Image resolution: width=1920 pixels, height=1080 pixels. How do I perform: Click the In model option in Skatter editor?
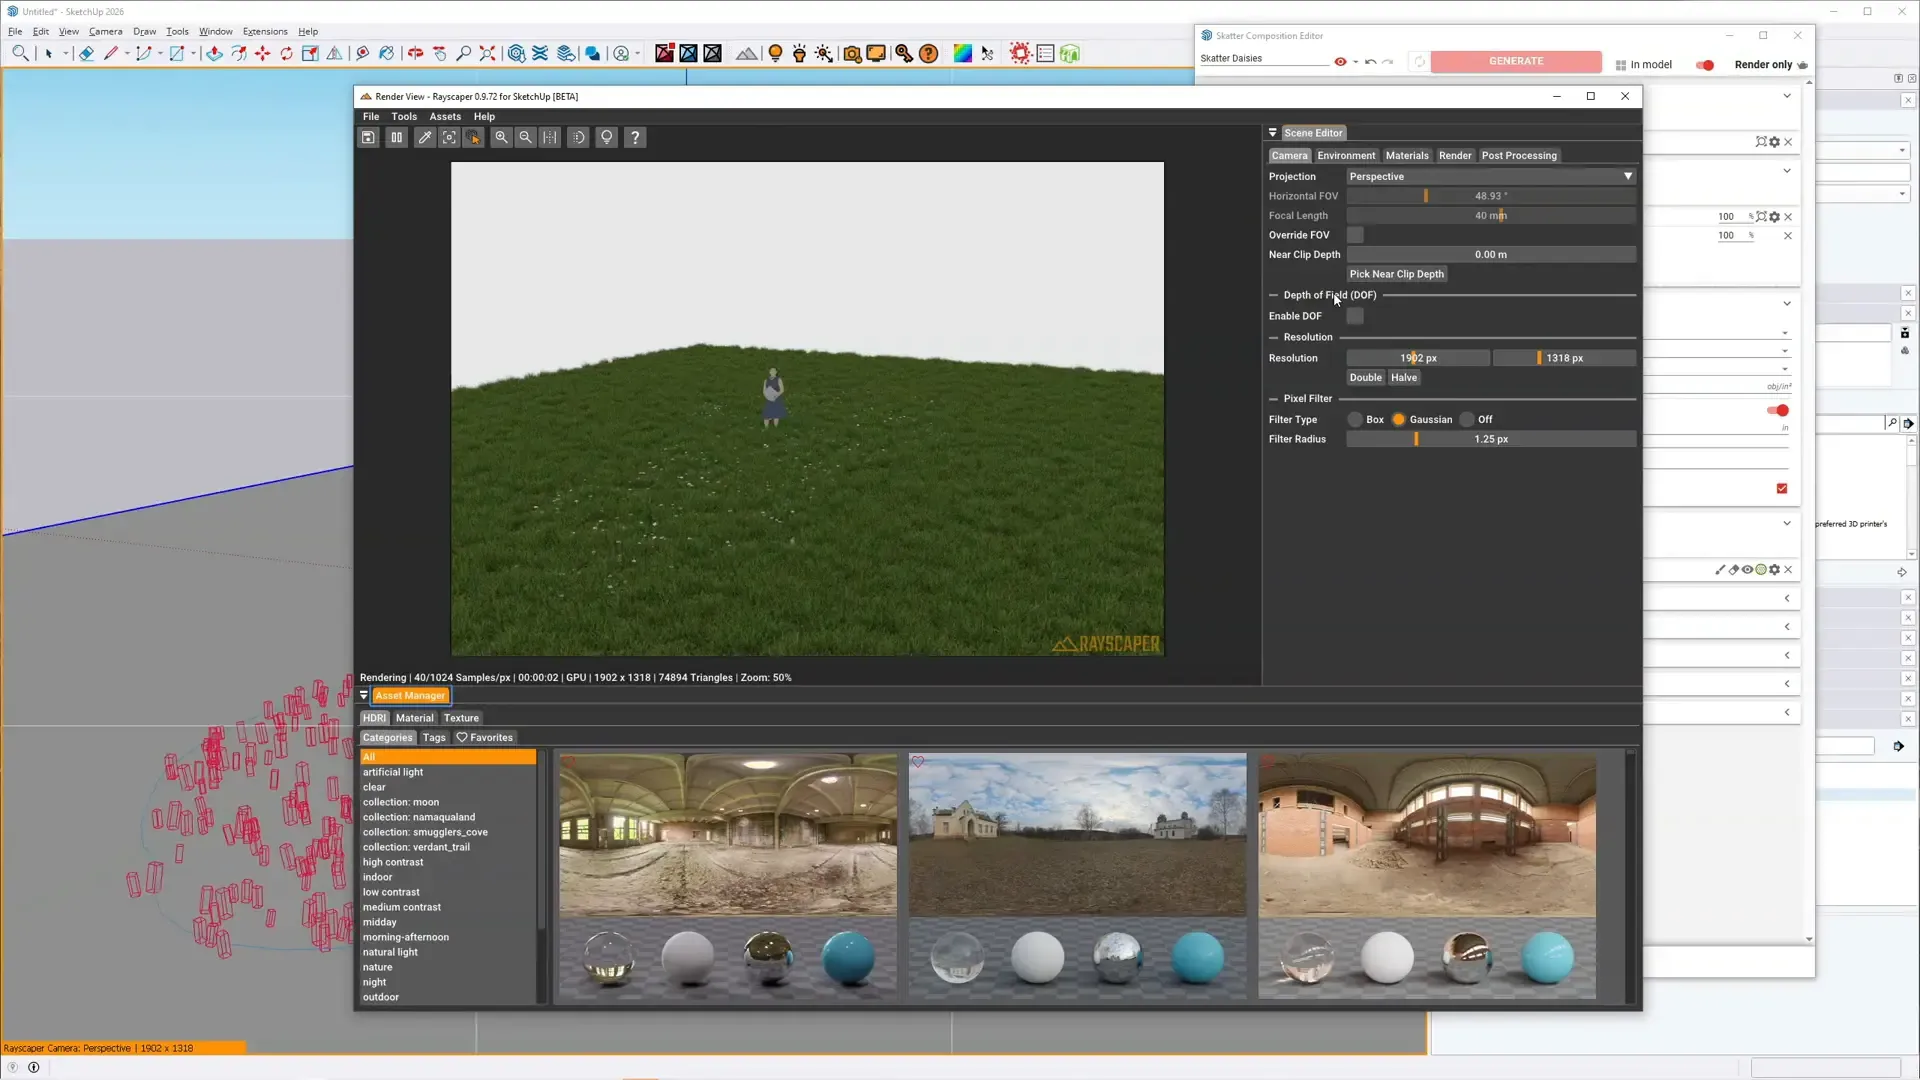(1643, 65)
